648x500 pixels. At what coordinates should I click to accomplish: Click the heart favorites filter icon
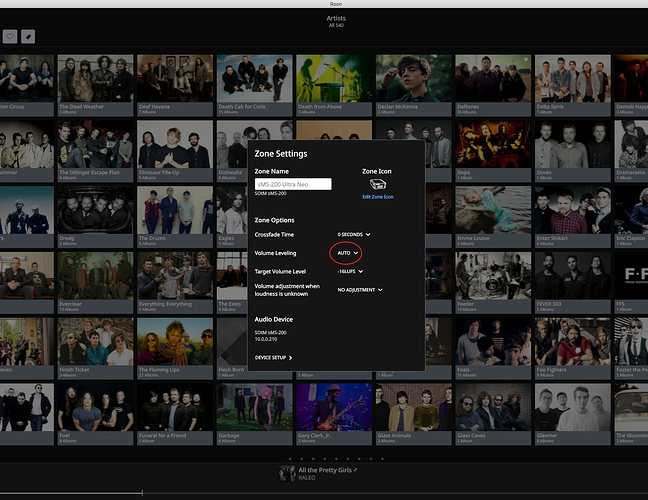click(x=10, y=36)
